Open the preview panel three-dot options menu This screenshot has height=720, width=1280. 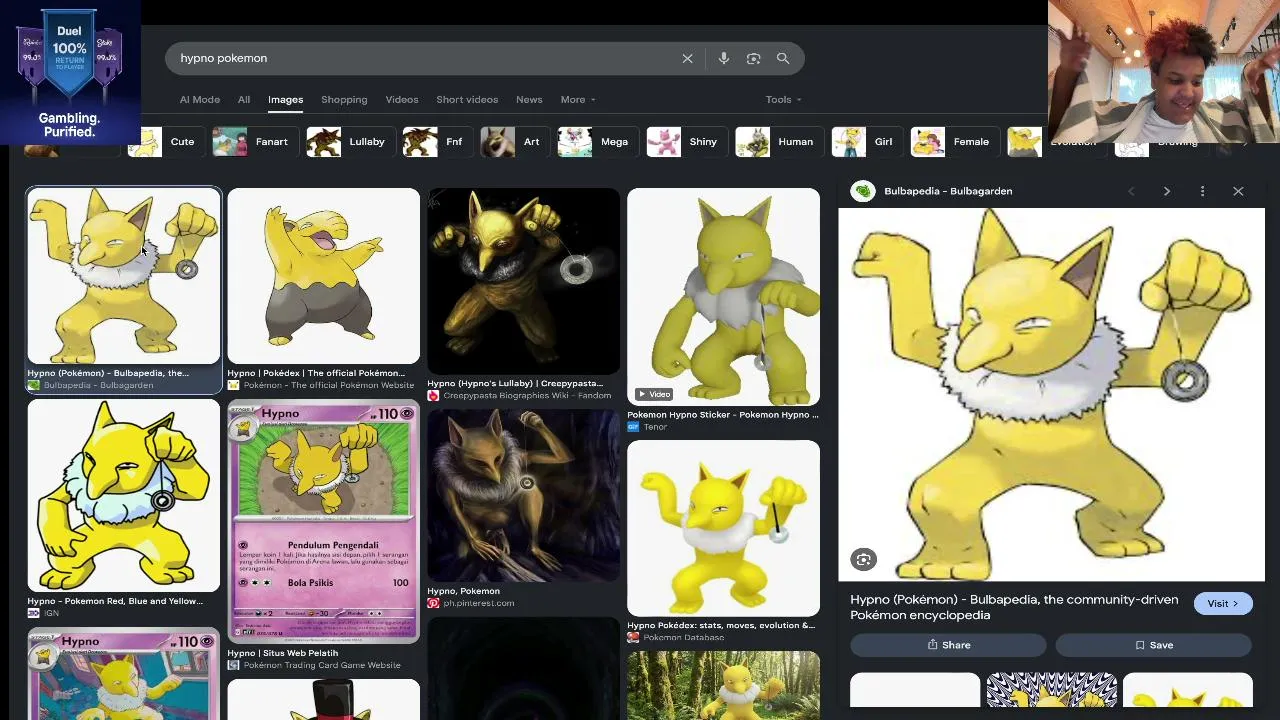click(1202, 191)
